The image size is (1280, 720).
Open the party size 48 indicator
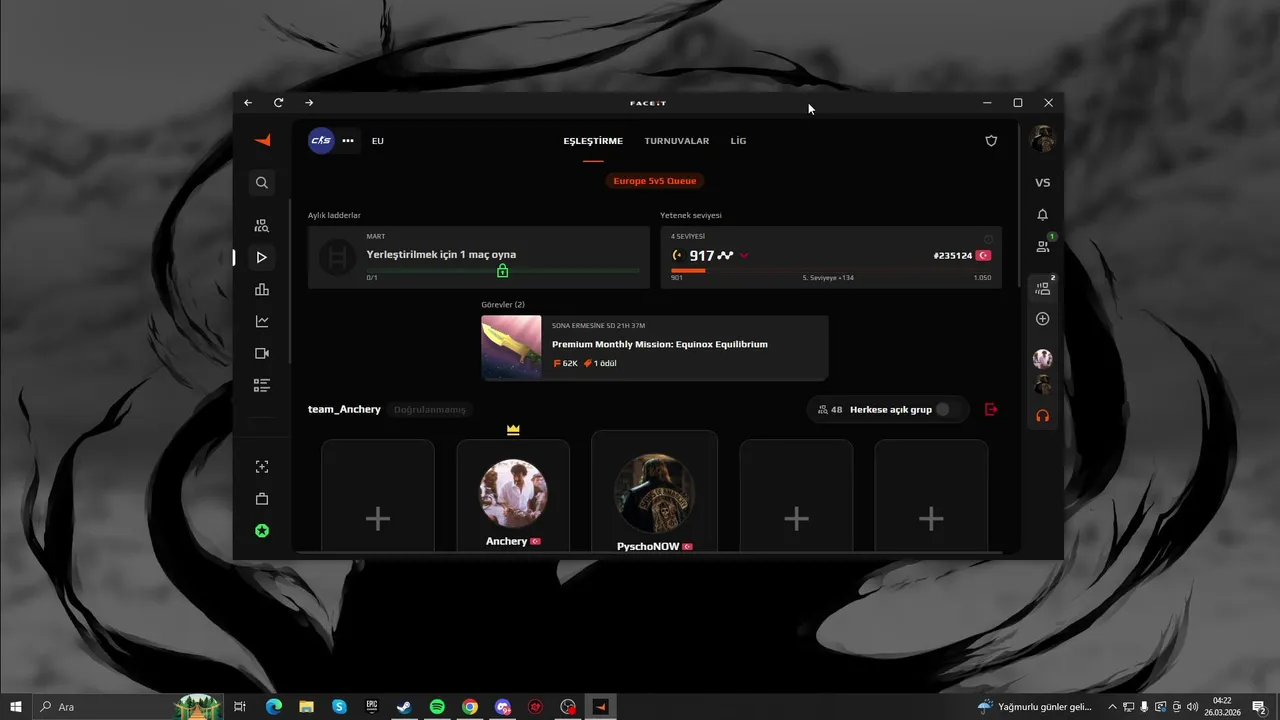[x=830, y=410]
